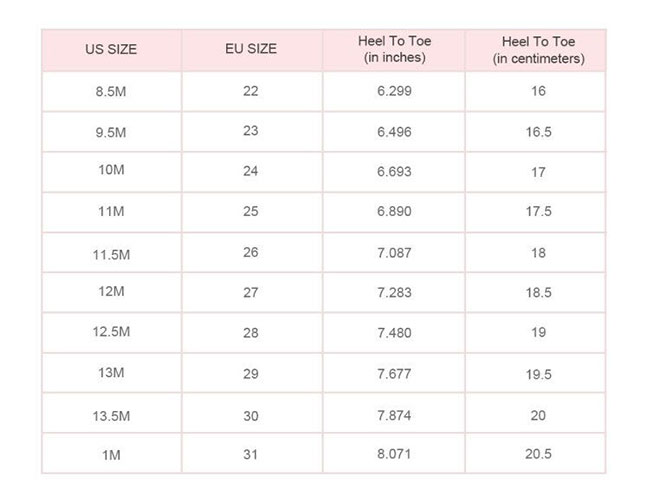Click the 11.5M size cell

point(111,253)
